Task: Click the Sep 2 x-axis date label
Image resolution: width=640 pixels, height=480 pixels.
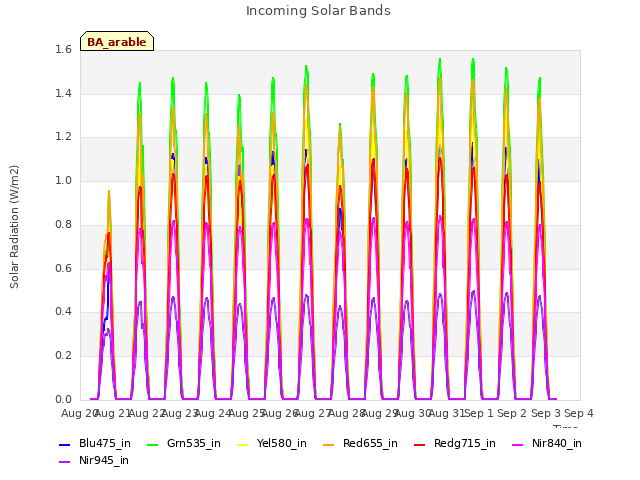Action: click(512, 413)
